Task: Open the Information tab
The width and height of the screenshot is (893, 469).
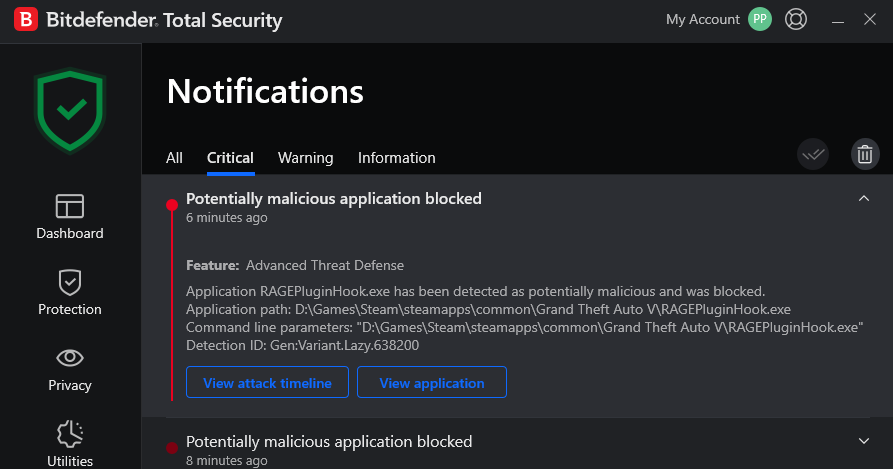Action: click(x=396, y=158)
